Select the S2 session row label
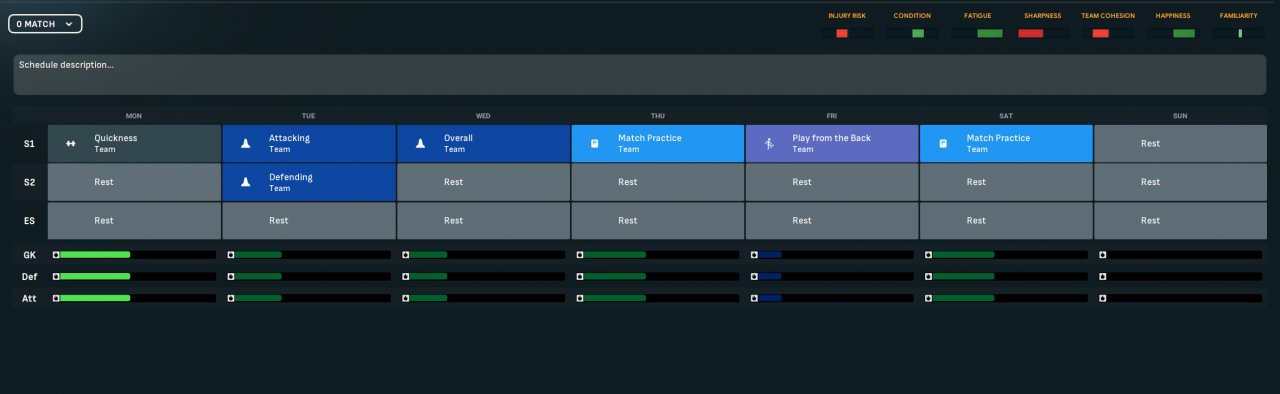The height and width of the screenshot is (394, 1280). click(29, 183)
